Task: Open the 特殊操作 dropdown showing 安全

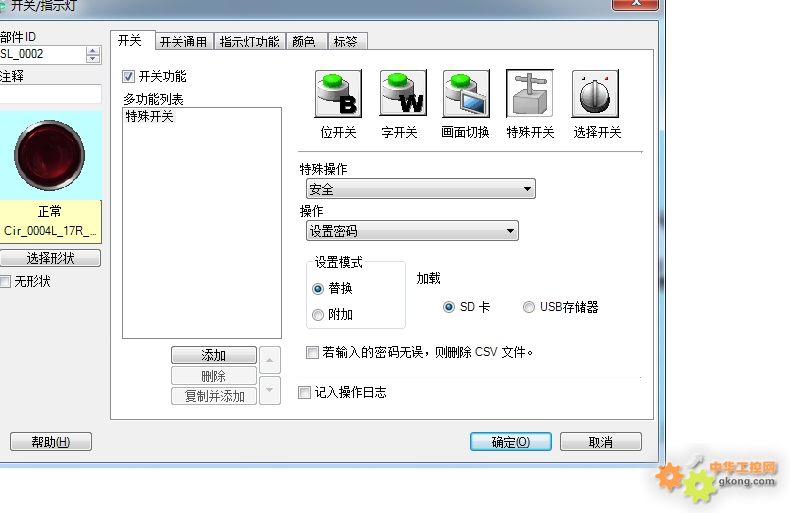Action: [x=420, y=189]
